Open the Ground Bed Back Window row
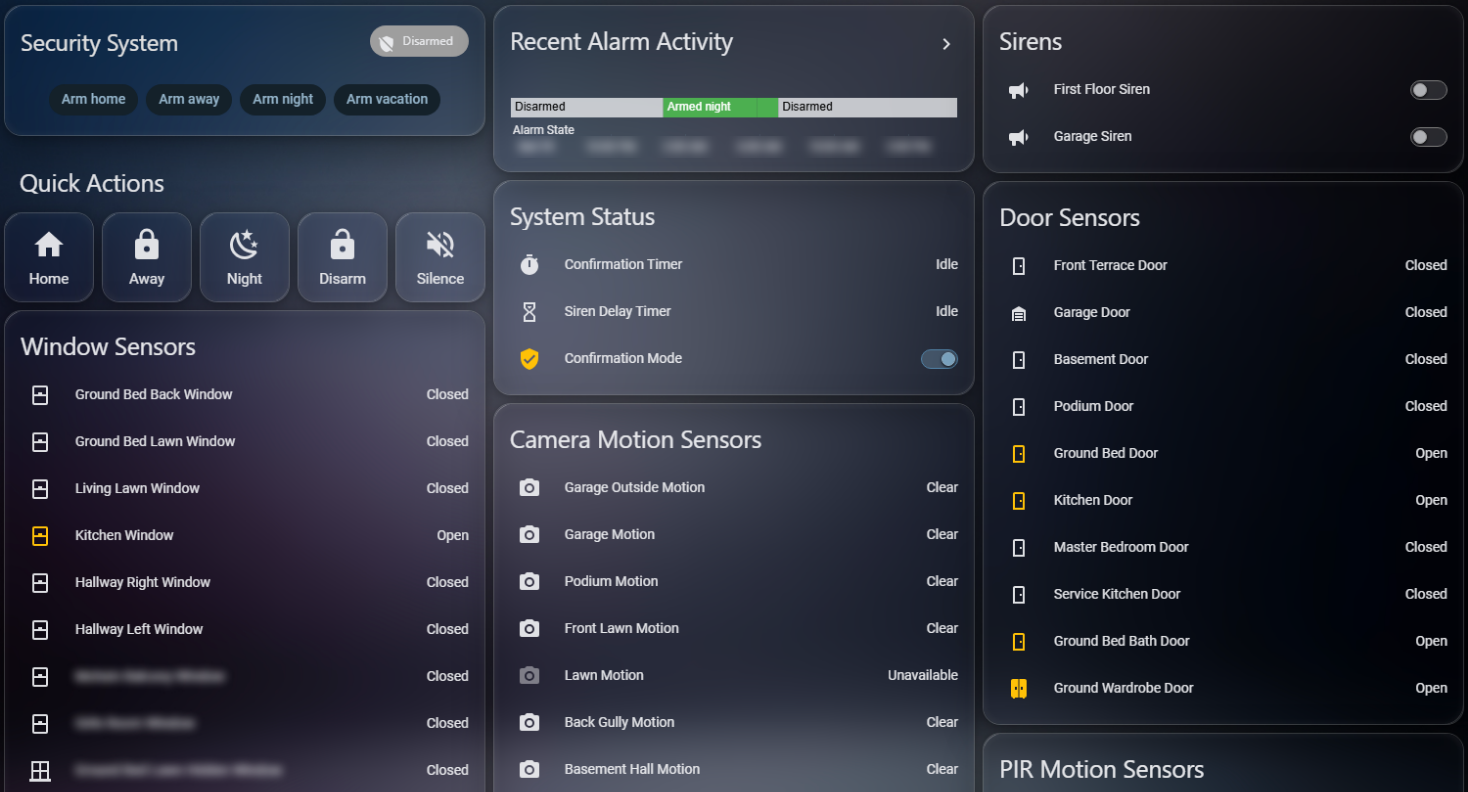This screenshot has width=1468, height=792. [x=245, y=395]
